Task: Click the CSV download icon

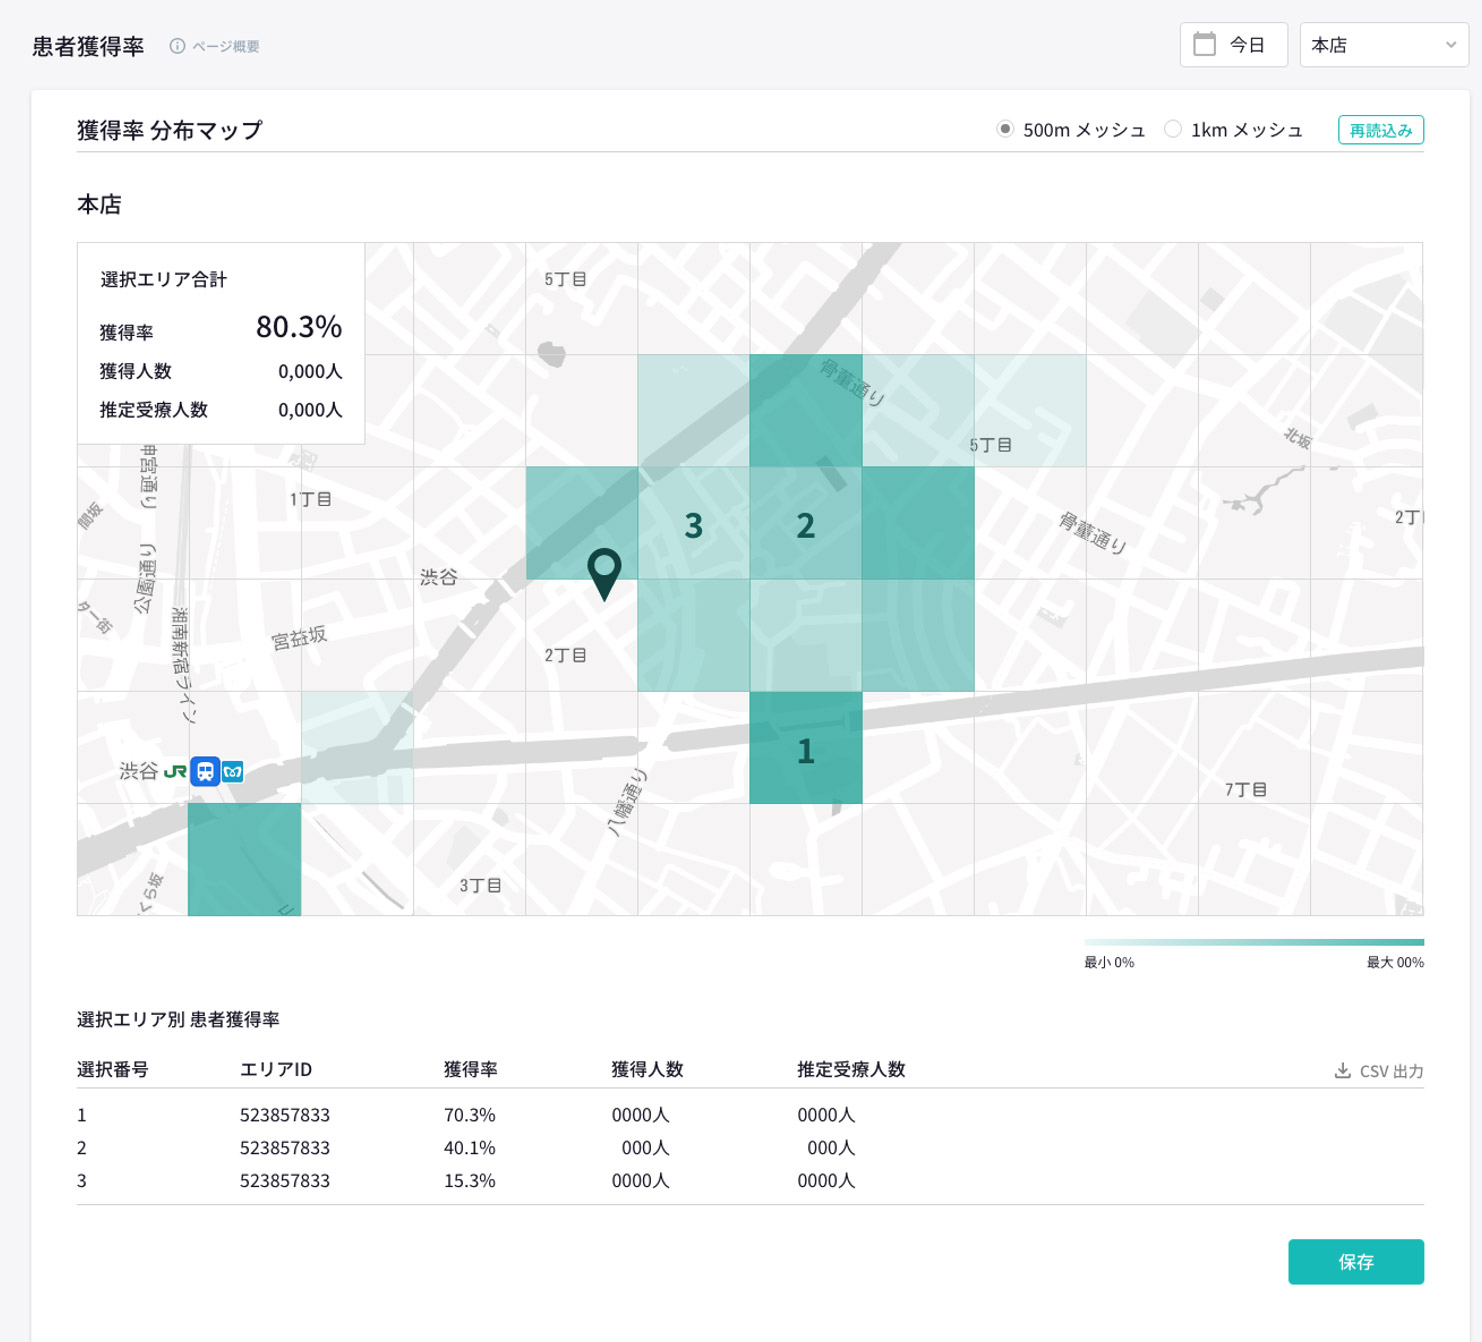Action: (1342, 1071)
